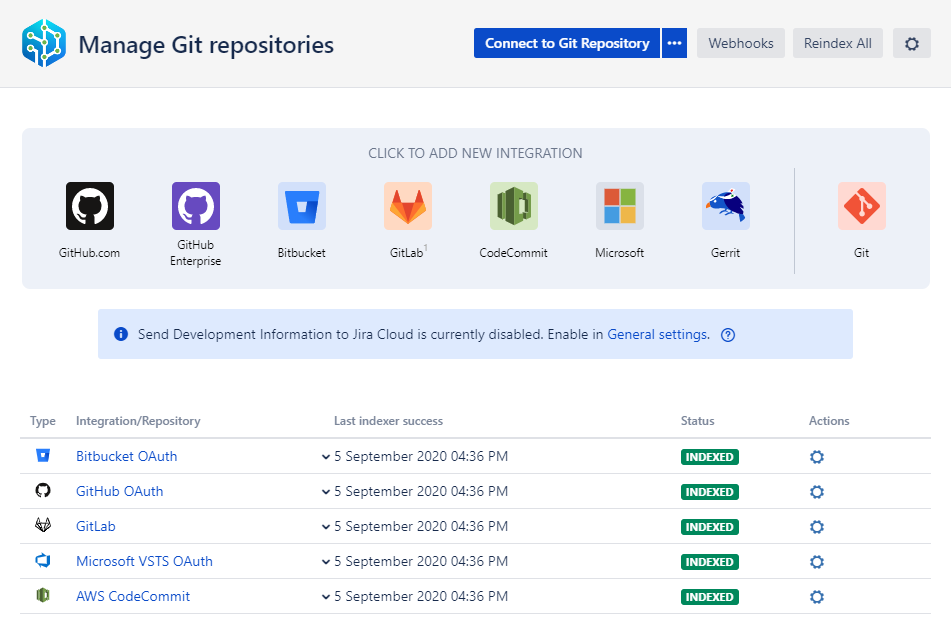Click the Manage Git repositories heading

[206, 45]
